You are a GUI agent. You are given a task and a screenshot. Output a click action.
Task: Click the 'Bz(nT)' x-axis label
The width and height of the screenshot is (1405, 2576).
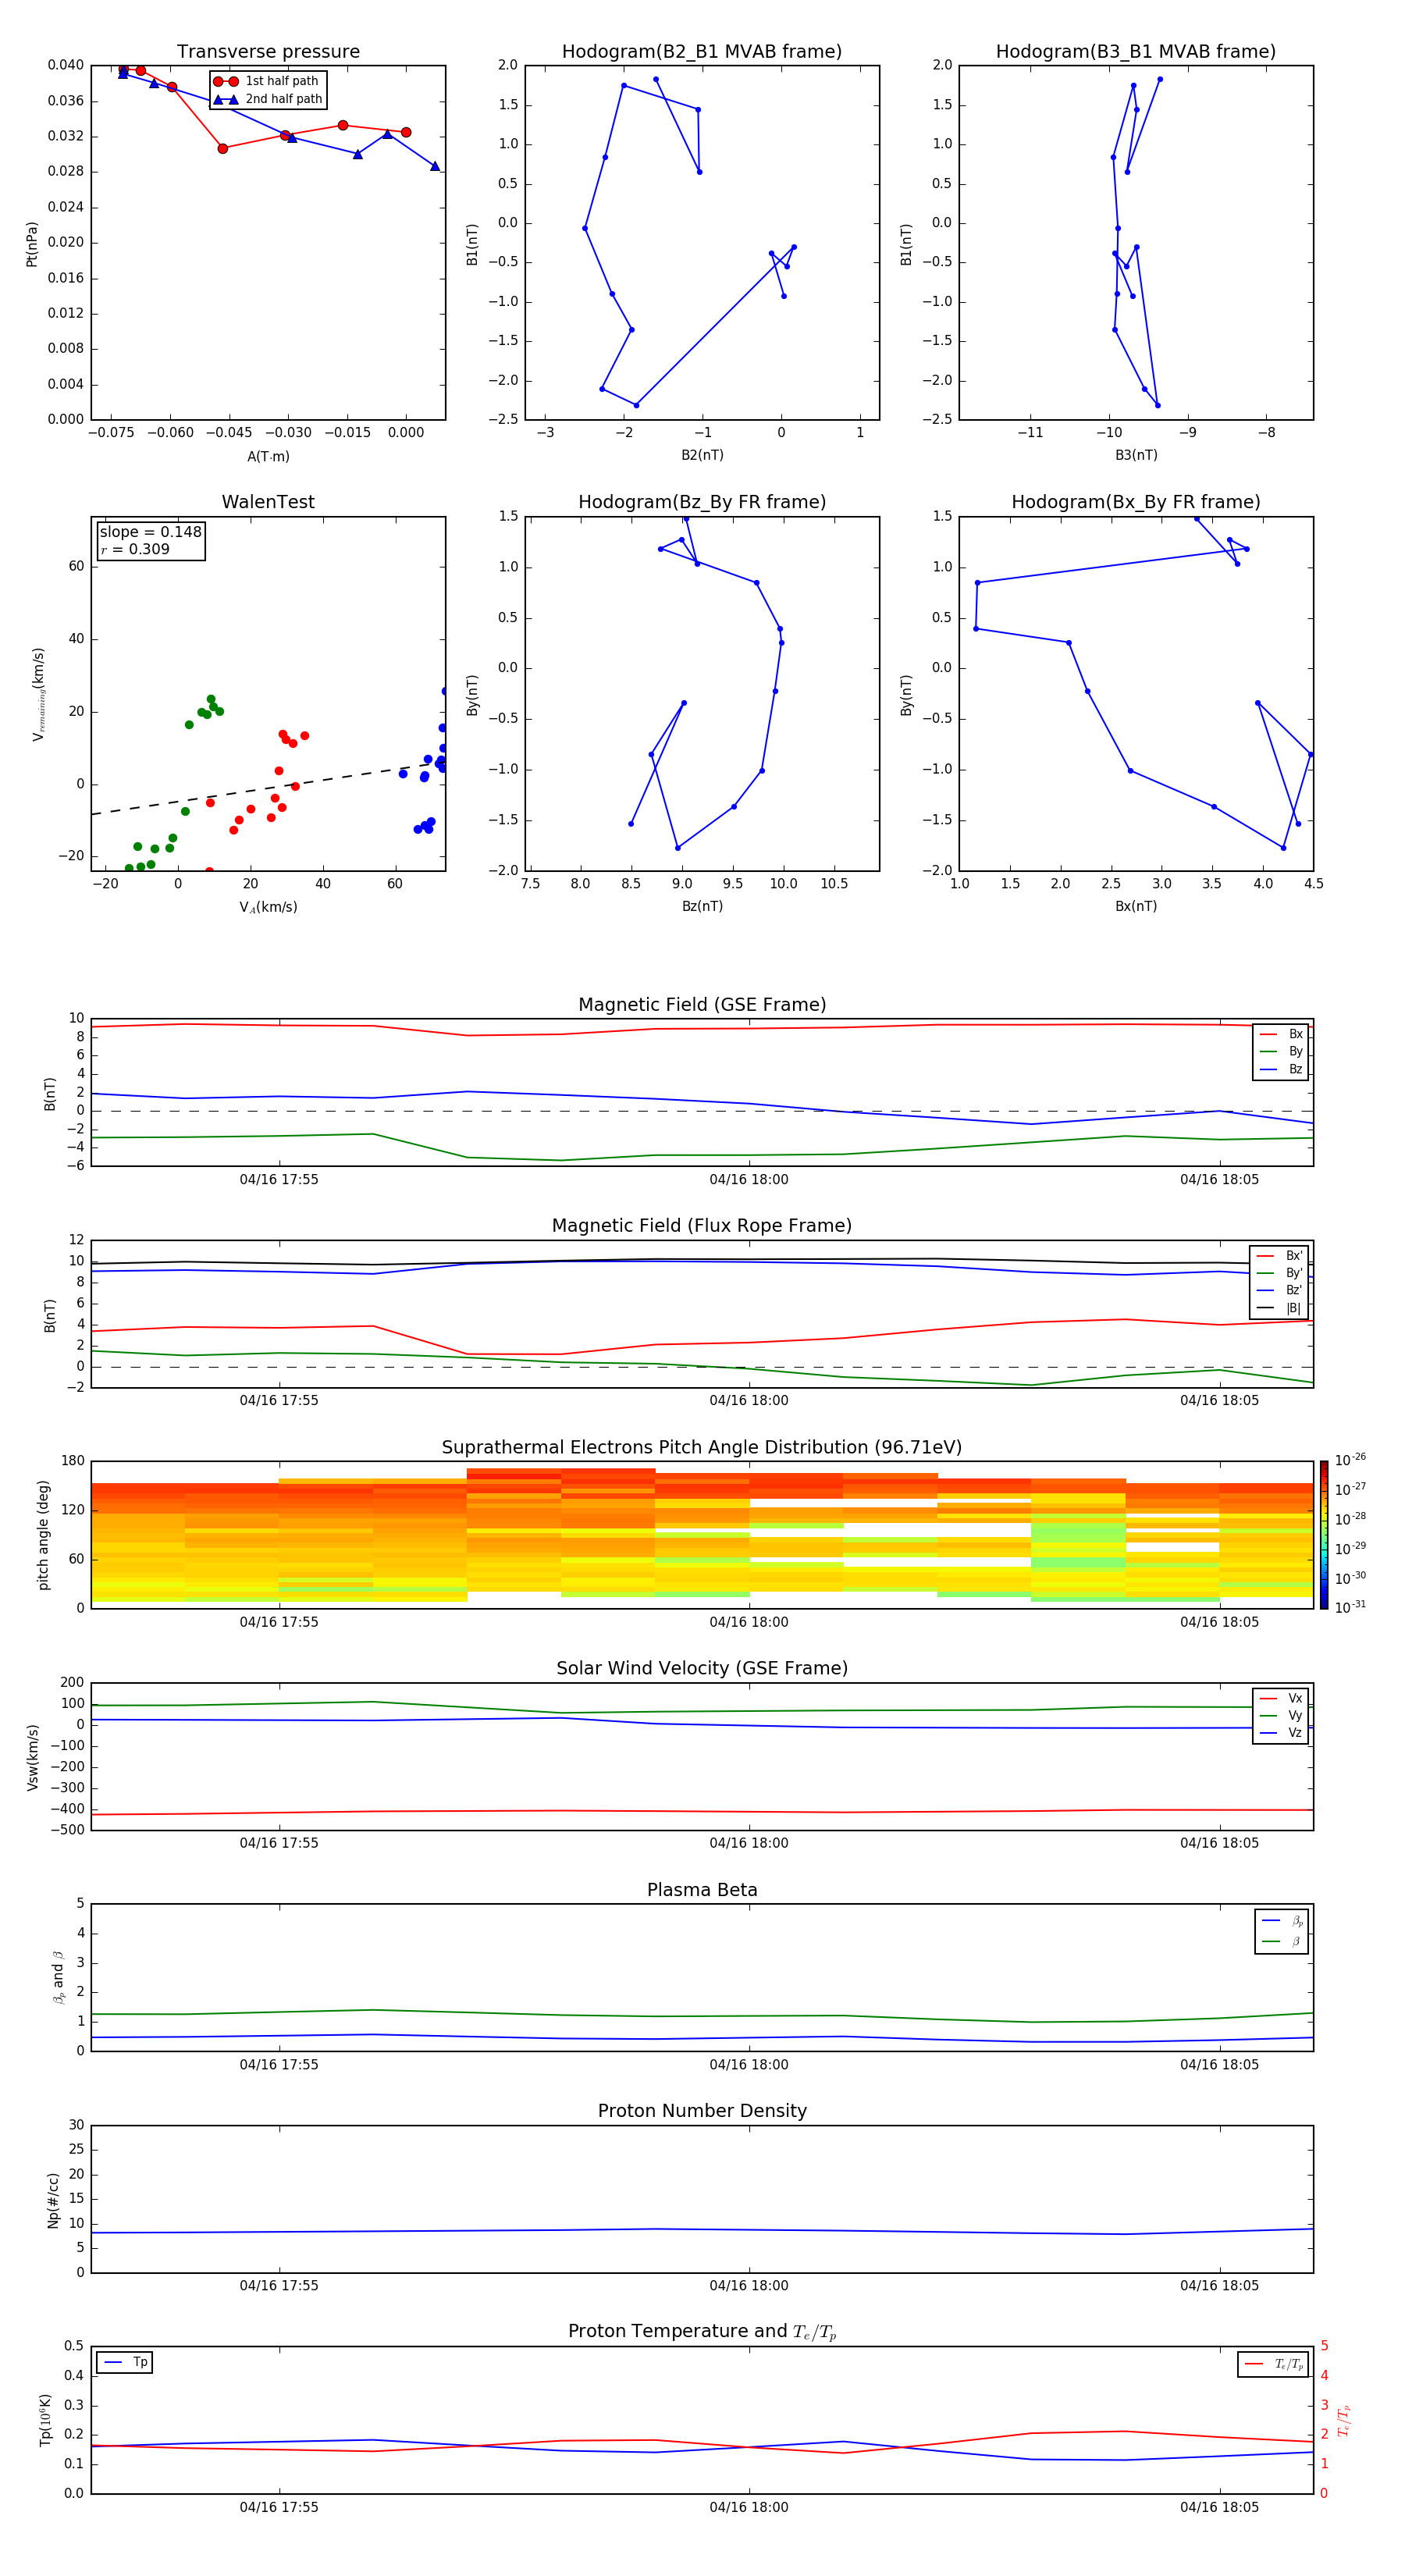point(702,906)
